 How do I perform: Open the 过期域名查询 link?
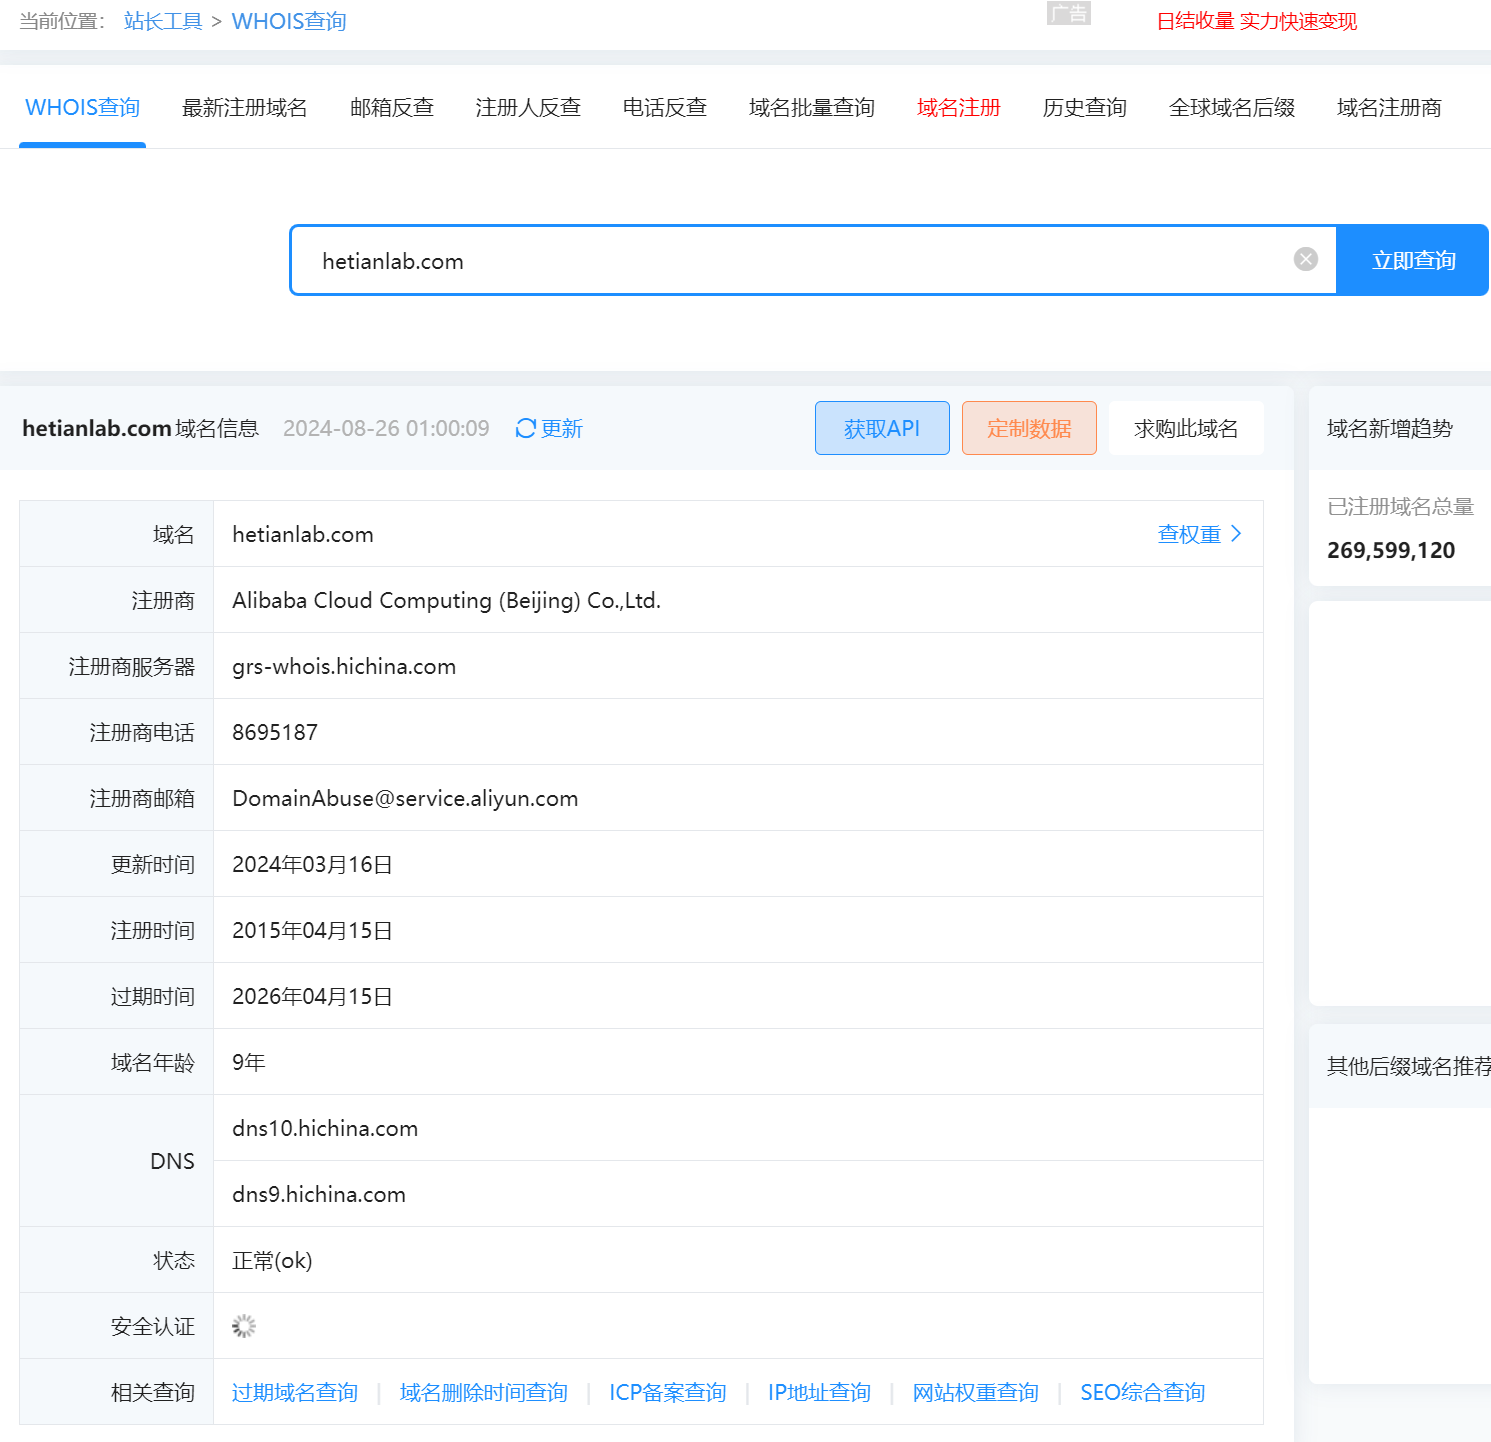pyautogui.click(x=294, y=1392)
